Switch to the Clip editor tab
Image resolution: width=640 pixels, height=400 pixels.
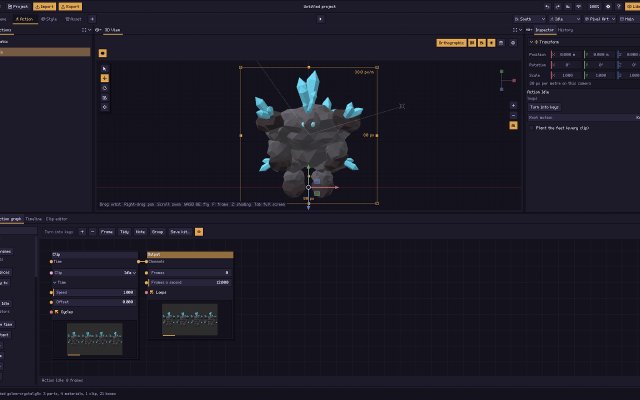pos(56,219)
